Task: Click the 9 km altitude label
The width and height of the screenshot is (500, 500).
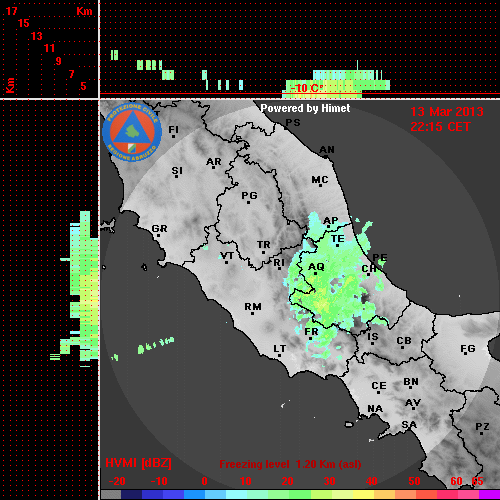Action: (x=58, y=61)
